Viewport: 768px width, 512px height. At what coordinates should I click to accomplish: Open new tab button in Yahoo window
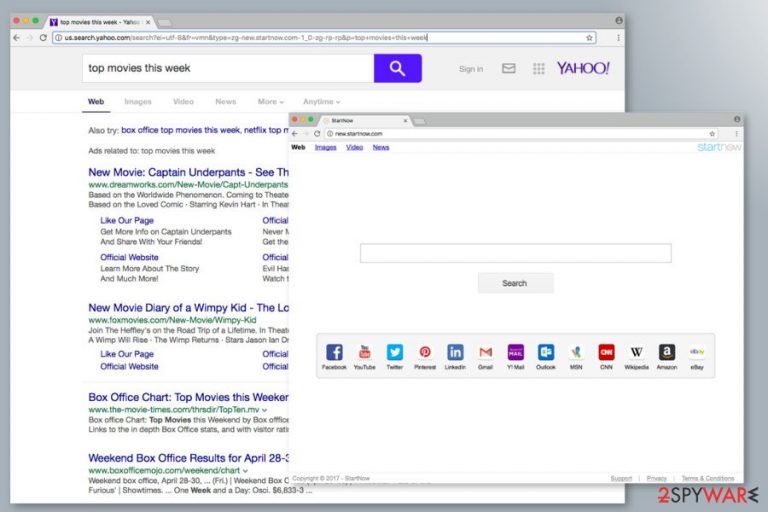point(165,23)
